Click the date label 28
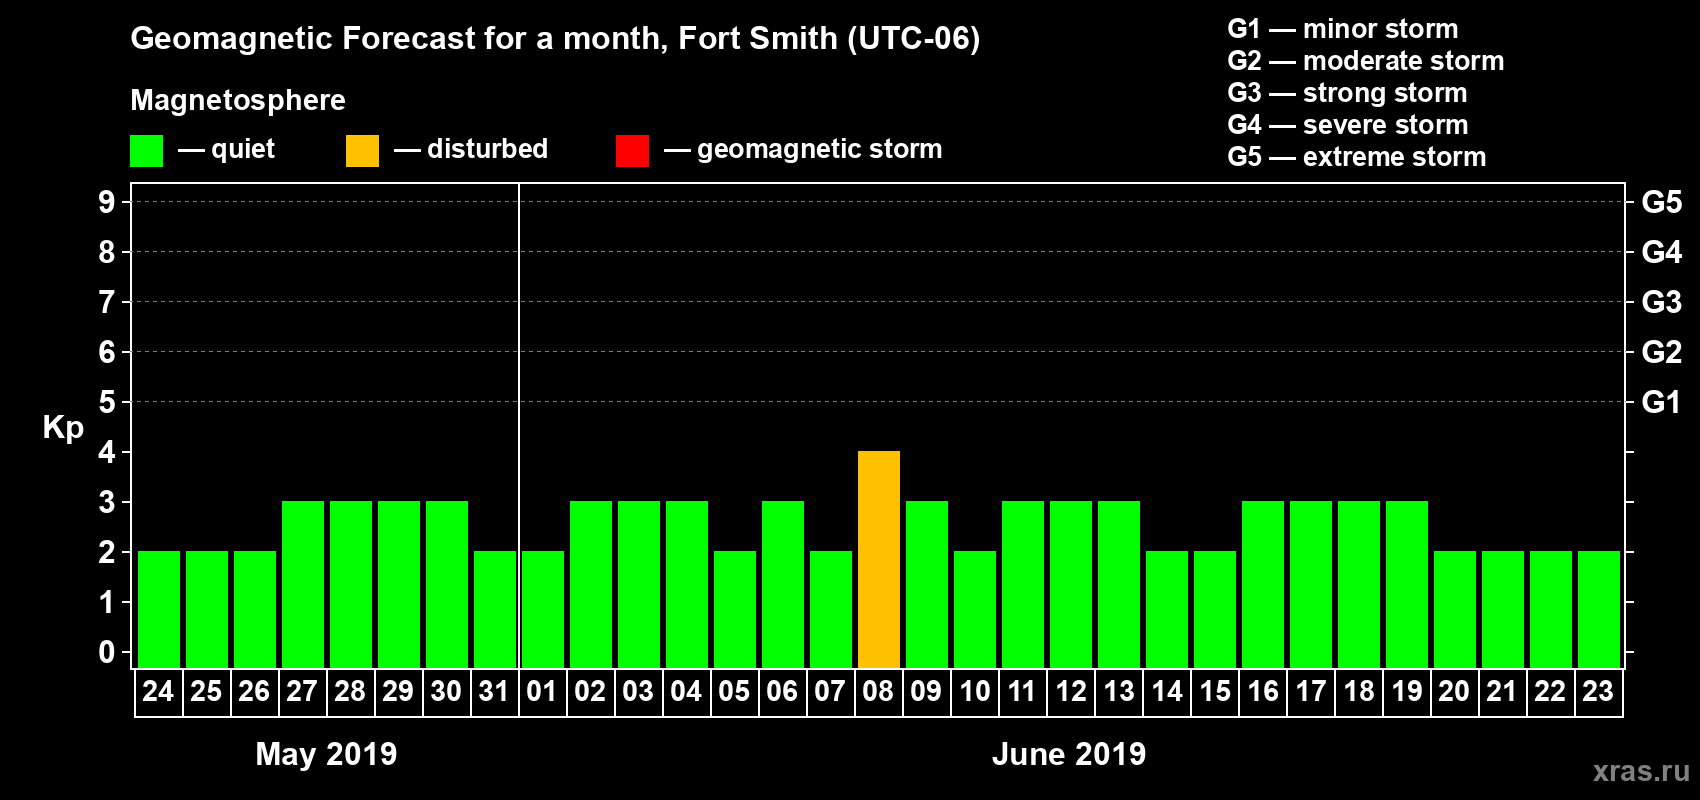This screenshot has height=800, width=1700. point(350,691)
